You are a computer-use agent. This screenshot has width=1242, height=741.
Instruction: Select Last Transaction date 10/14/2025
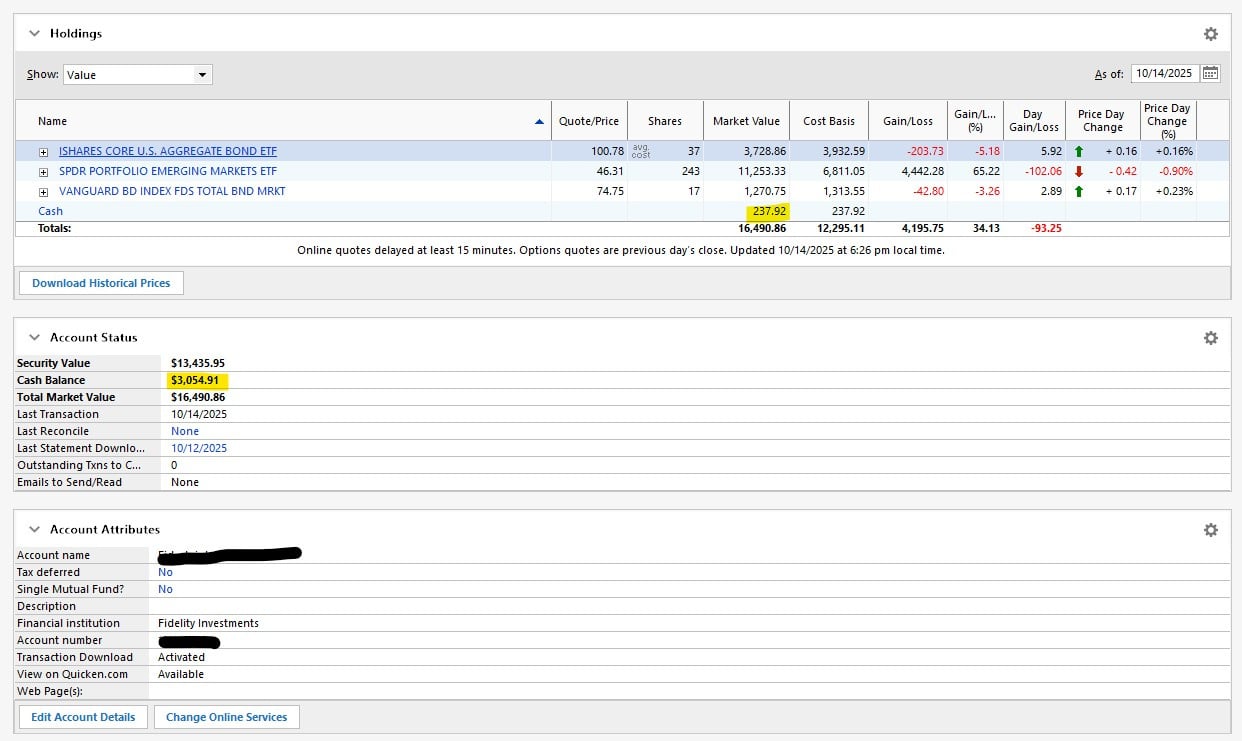tap(199, 414)
